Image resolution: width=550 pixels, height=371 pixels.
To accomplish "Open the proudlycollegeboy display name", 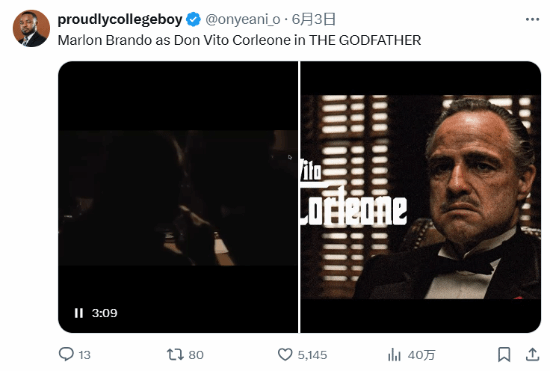I will [120, 19].
